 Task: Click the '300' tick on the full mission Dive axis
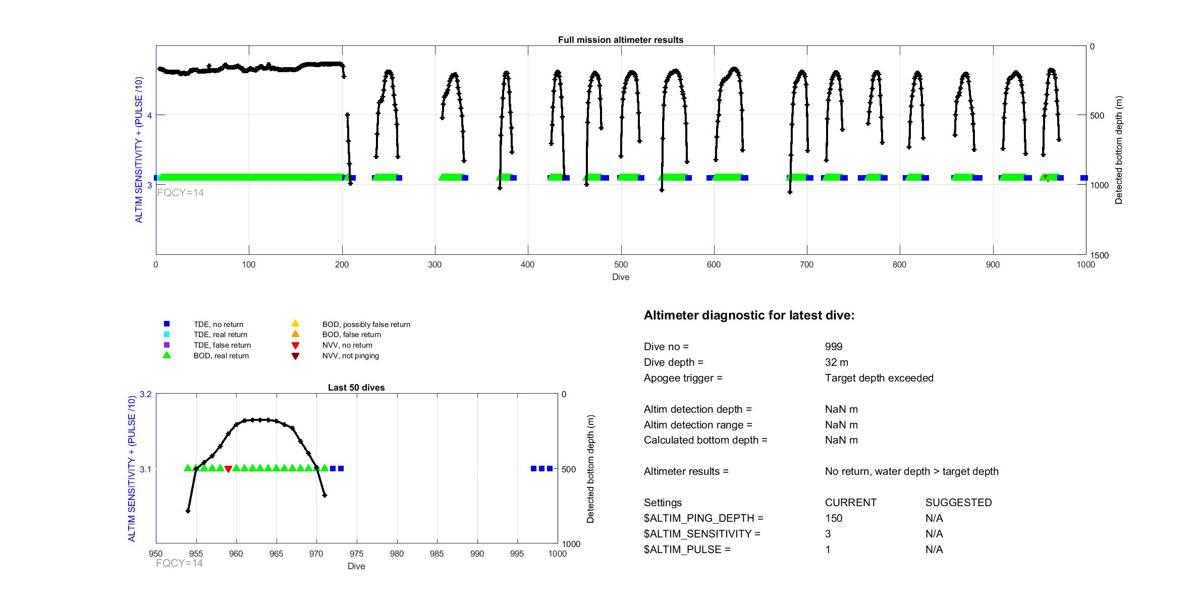pos(434,265)
